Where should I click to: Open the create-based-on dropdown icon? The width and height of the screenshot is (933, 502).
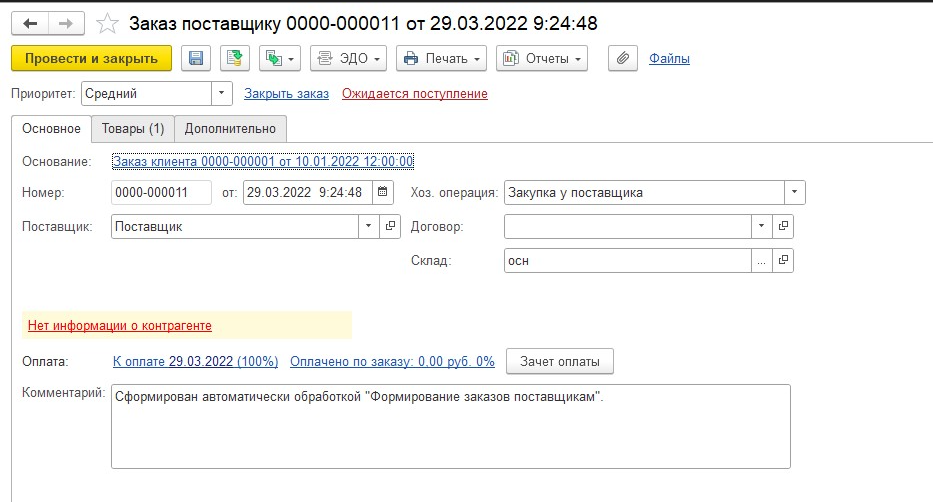point(280,58)
